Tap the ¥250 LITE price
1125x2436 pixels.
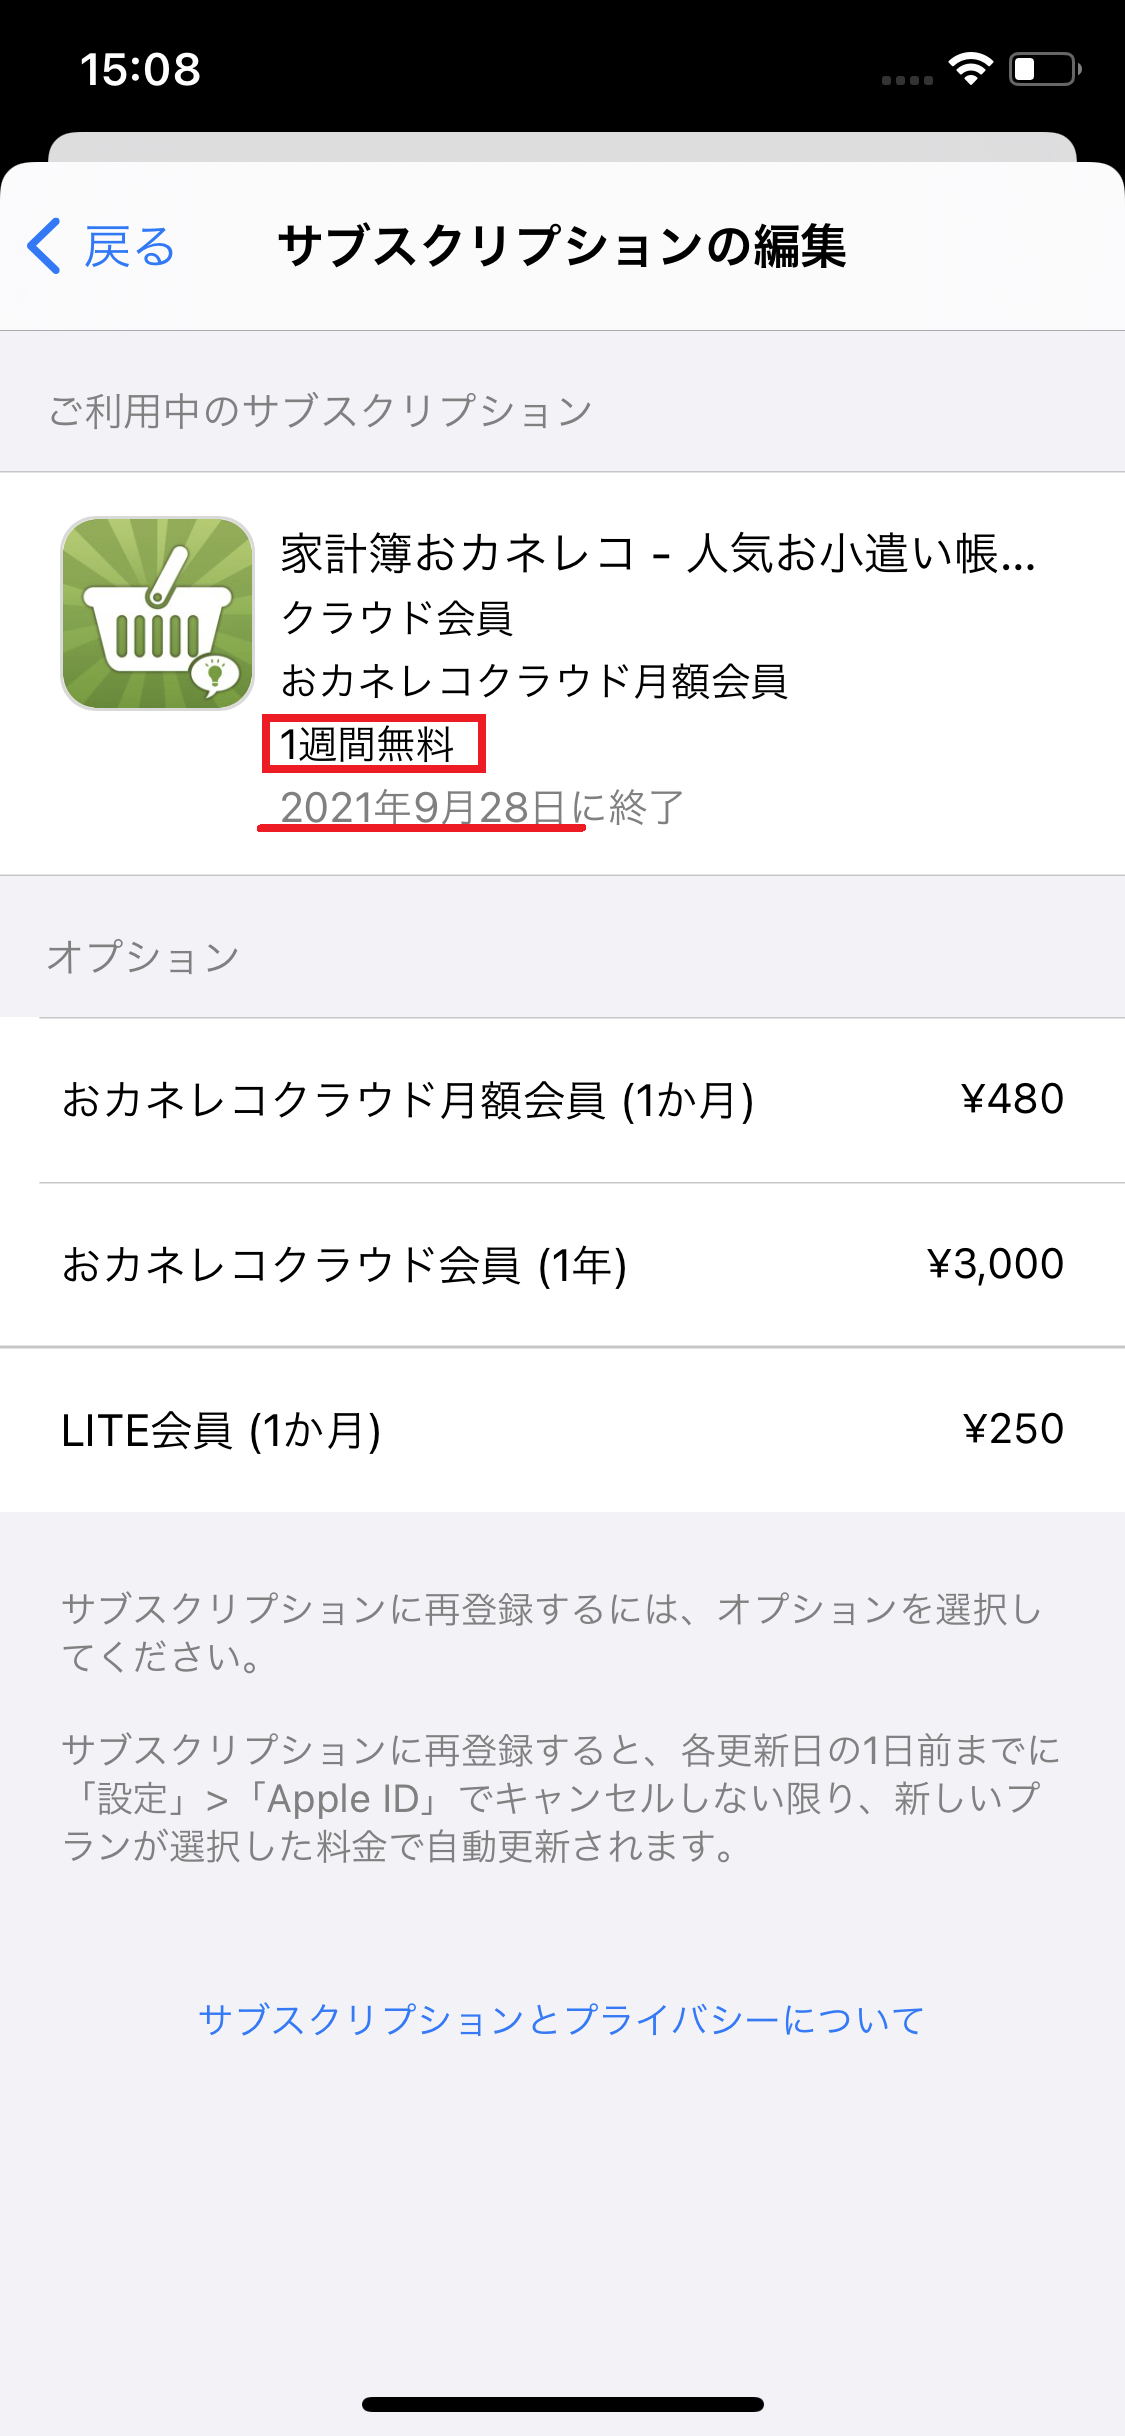click(x=1013, y=1429)
